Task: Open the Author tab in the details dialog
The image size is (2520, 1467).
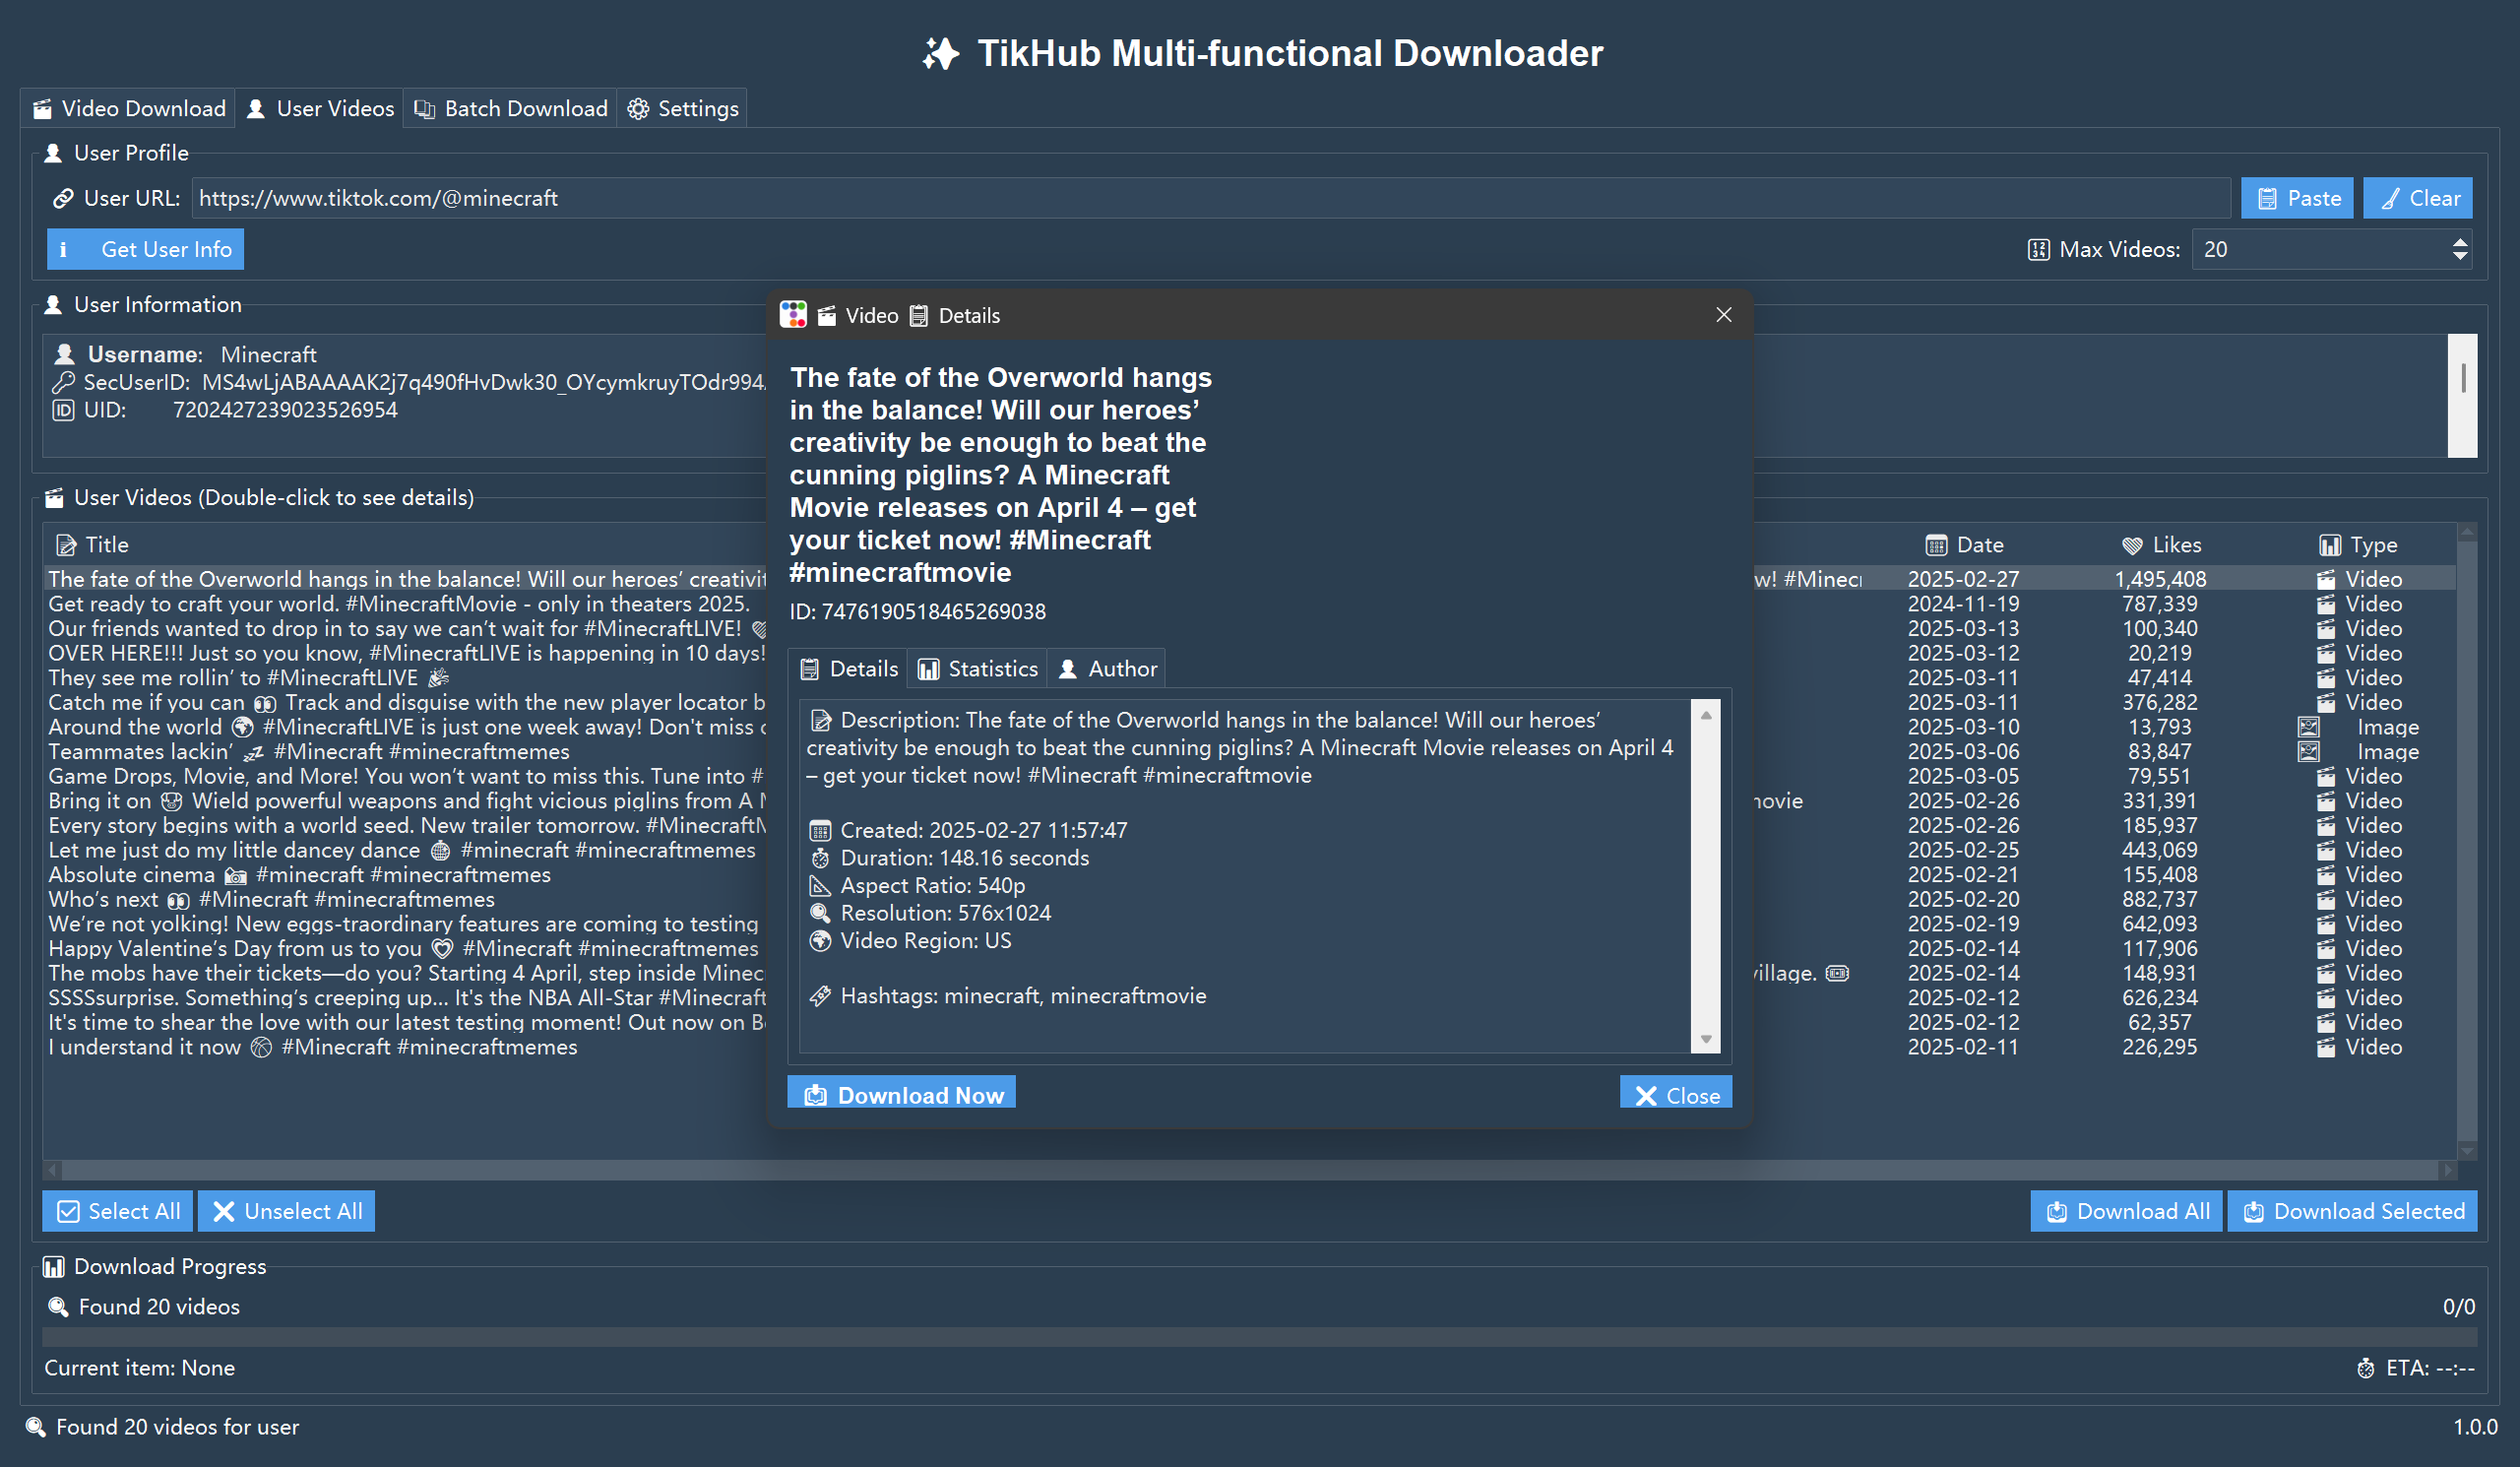Action: pos(1107,669)
